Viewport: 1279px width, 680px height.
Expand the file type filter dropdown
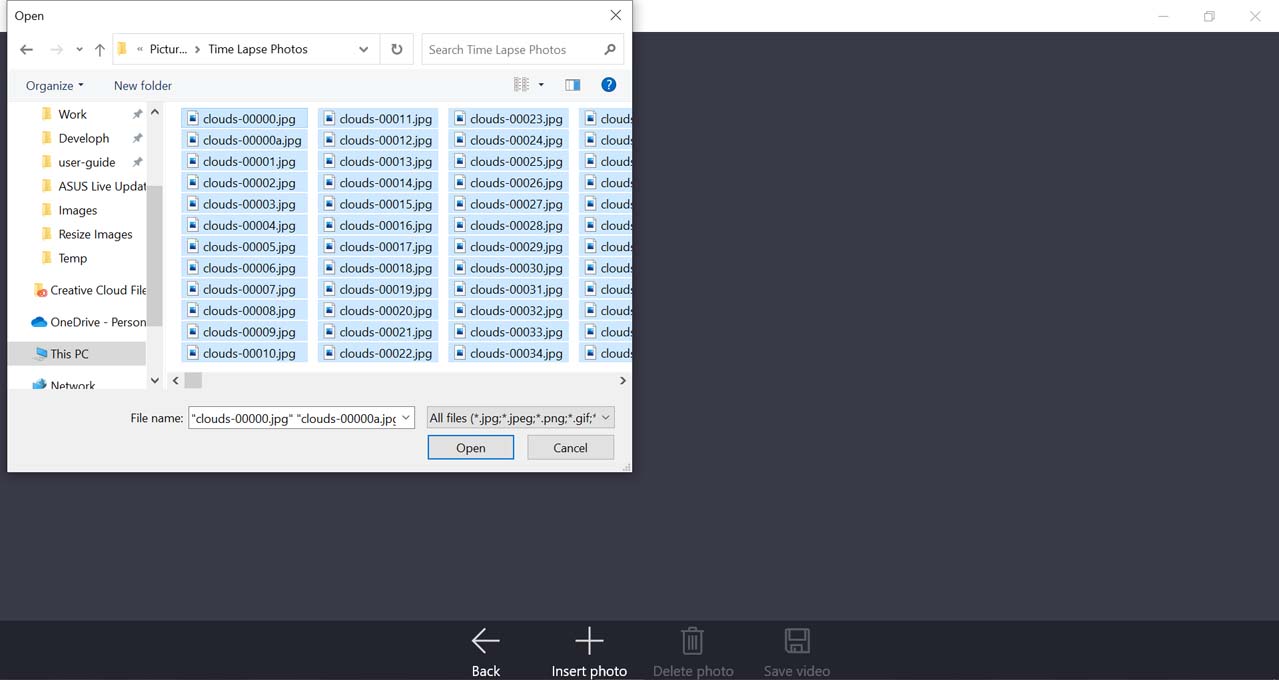(x=606, y=418)
